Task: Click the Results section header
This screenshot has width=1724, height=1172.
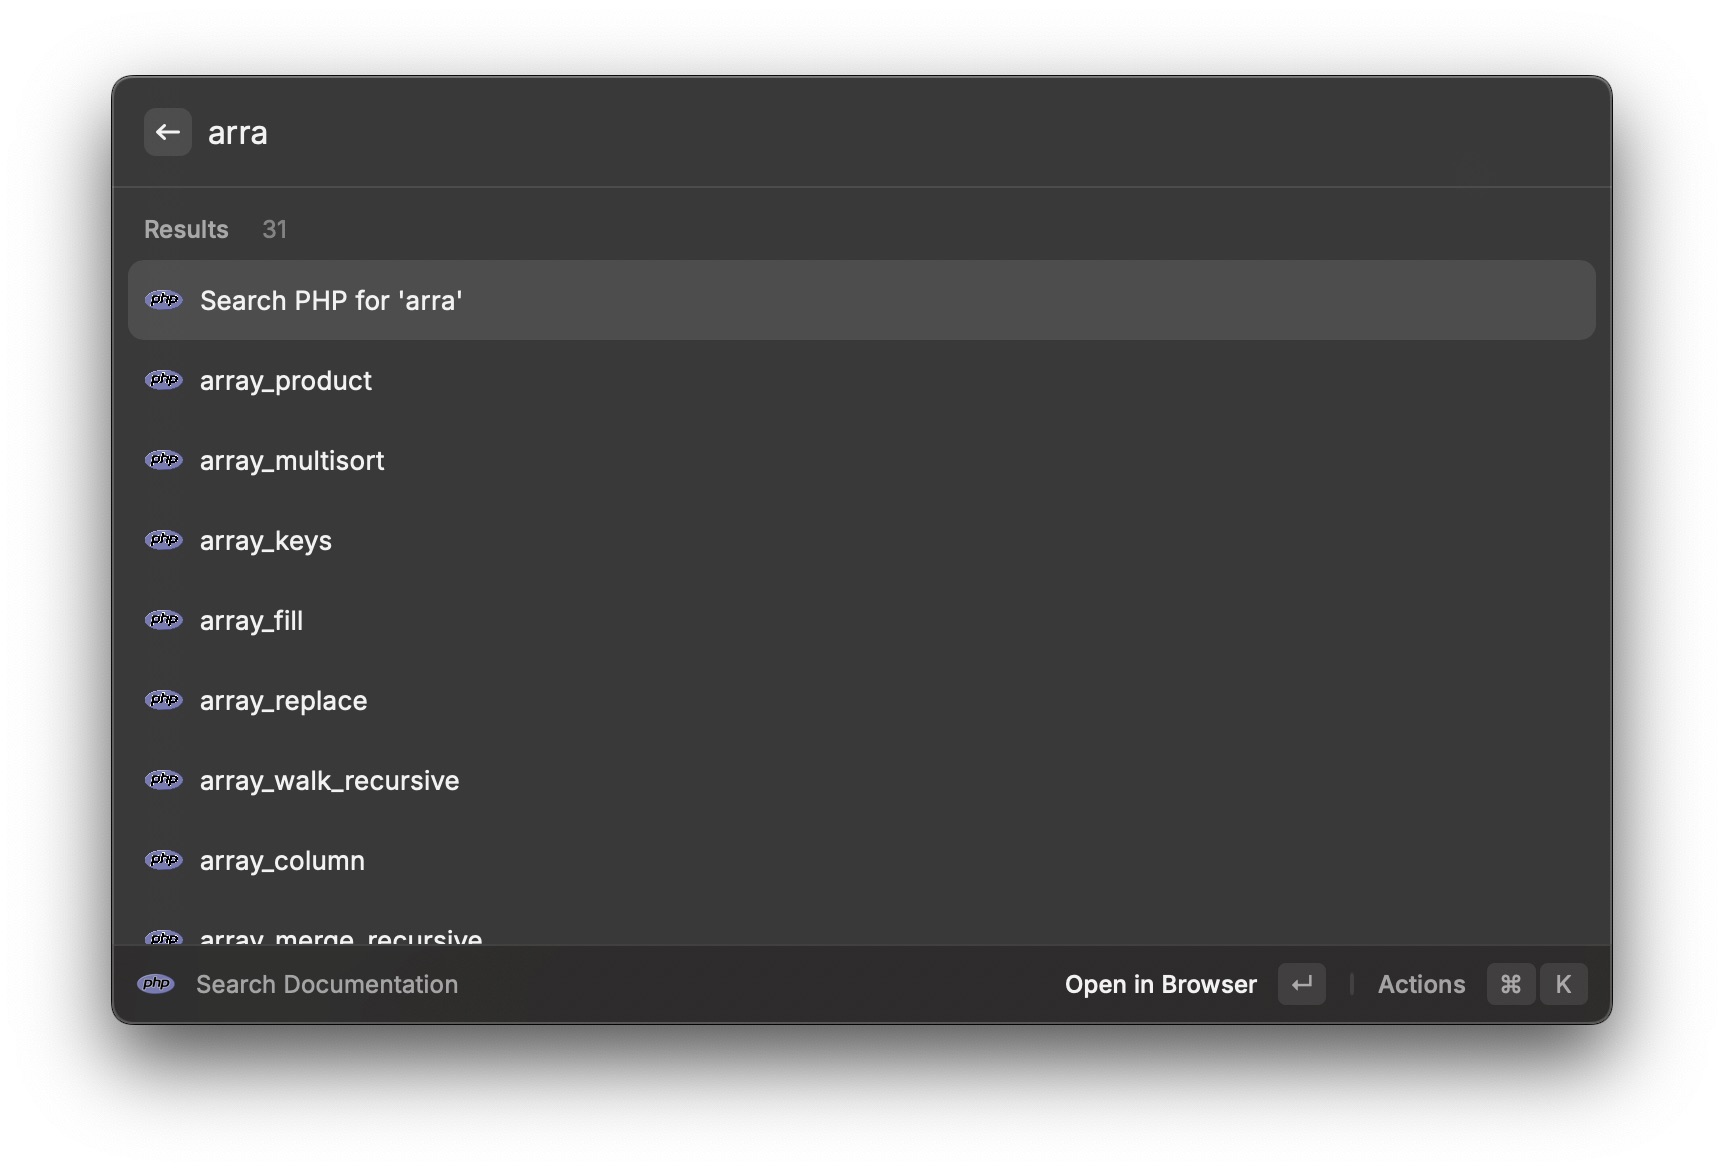Action: (x=186, y=229)
